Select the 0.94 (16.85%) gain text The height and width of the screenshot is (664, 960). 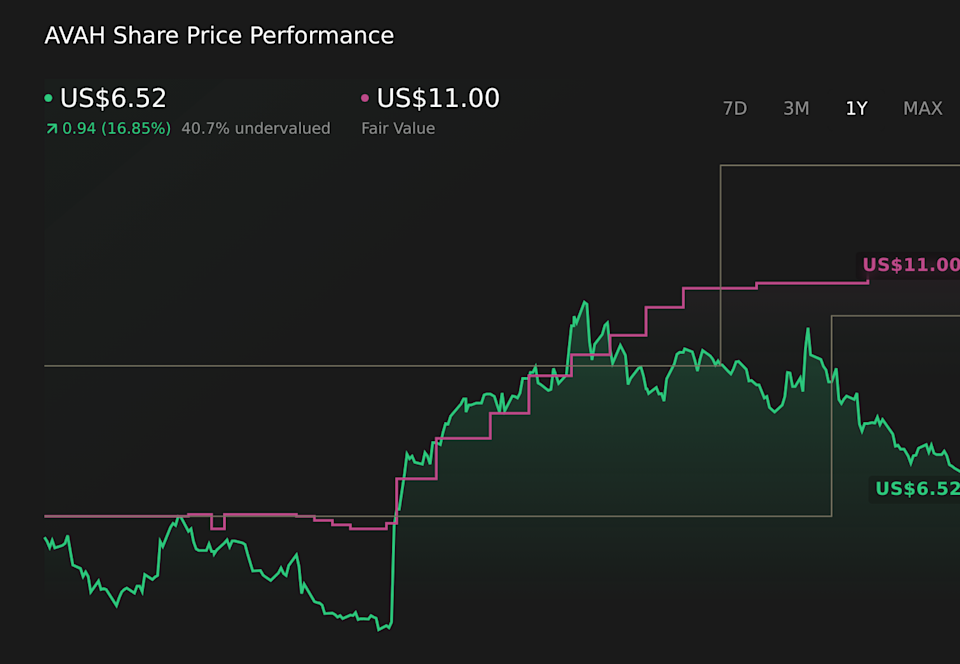(x=115, y=128)
